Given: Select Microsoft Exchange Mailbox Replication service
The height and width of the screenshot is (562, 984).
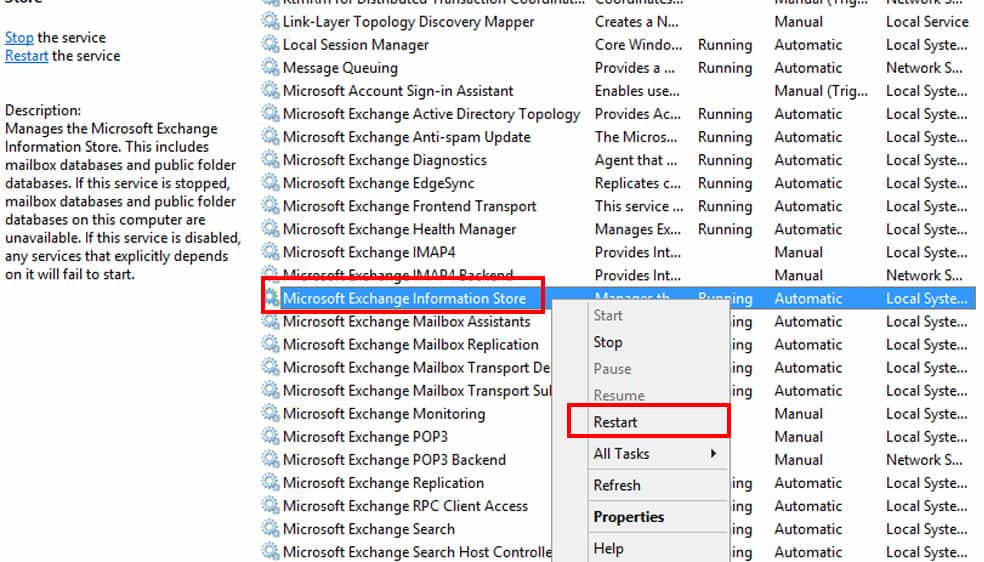Looking at the screenshot, I should click(410, 344).
